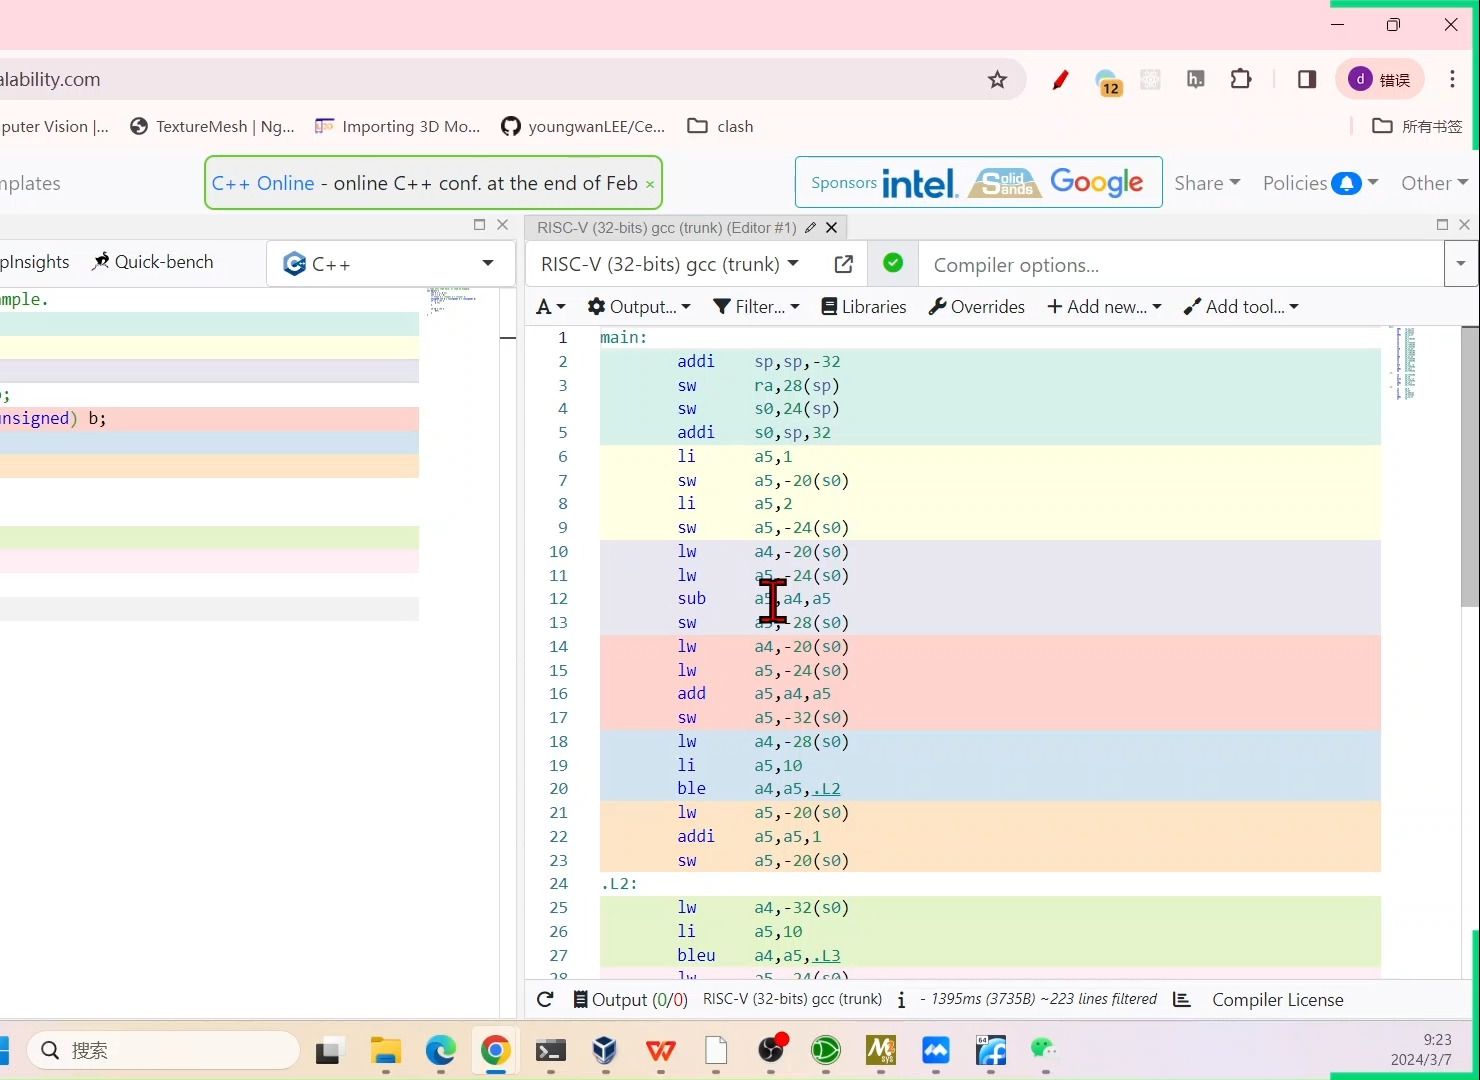Image resolution: width=1480 pixels, height=1080 pixels.
Task: Toggle the Chrome side panel icon
Action: pyautogui.click(x=1307, y=79)
